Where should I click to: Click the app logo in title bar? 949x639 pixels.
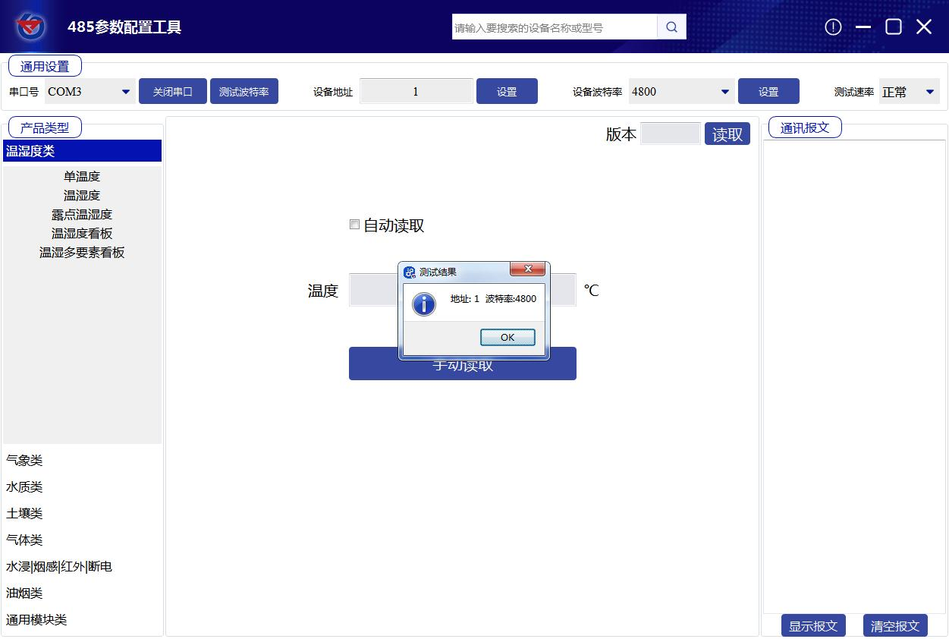point(30,27)
